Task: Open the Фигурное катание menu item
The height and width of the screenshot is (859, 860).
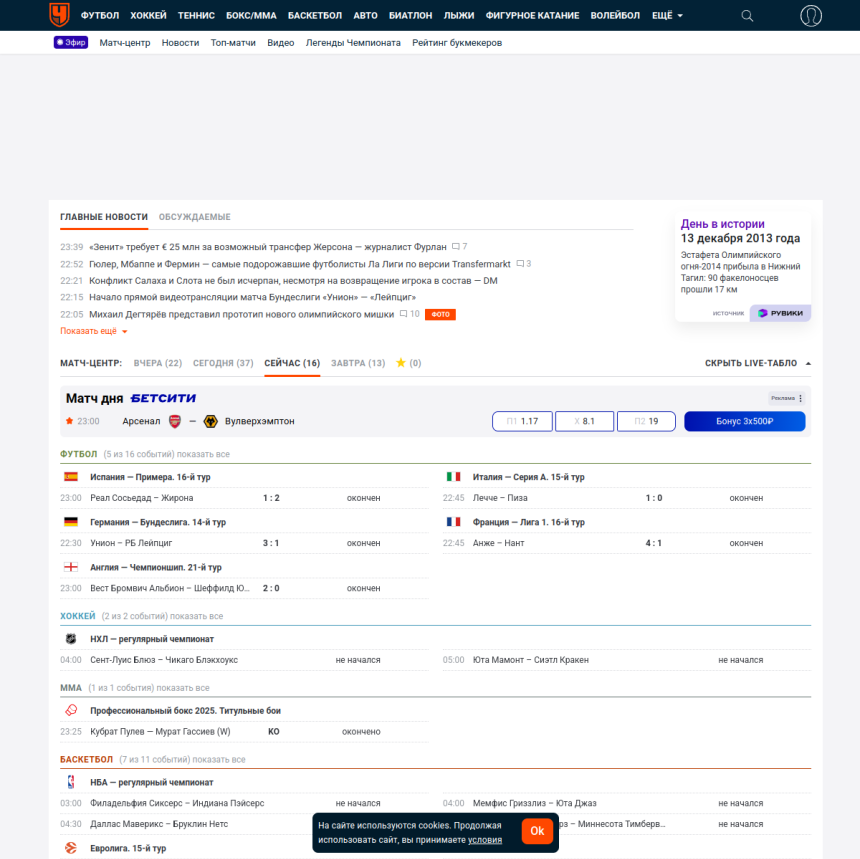Action: (532, 15)
